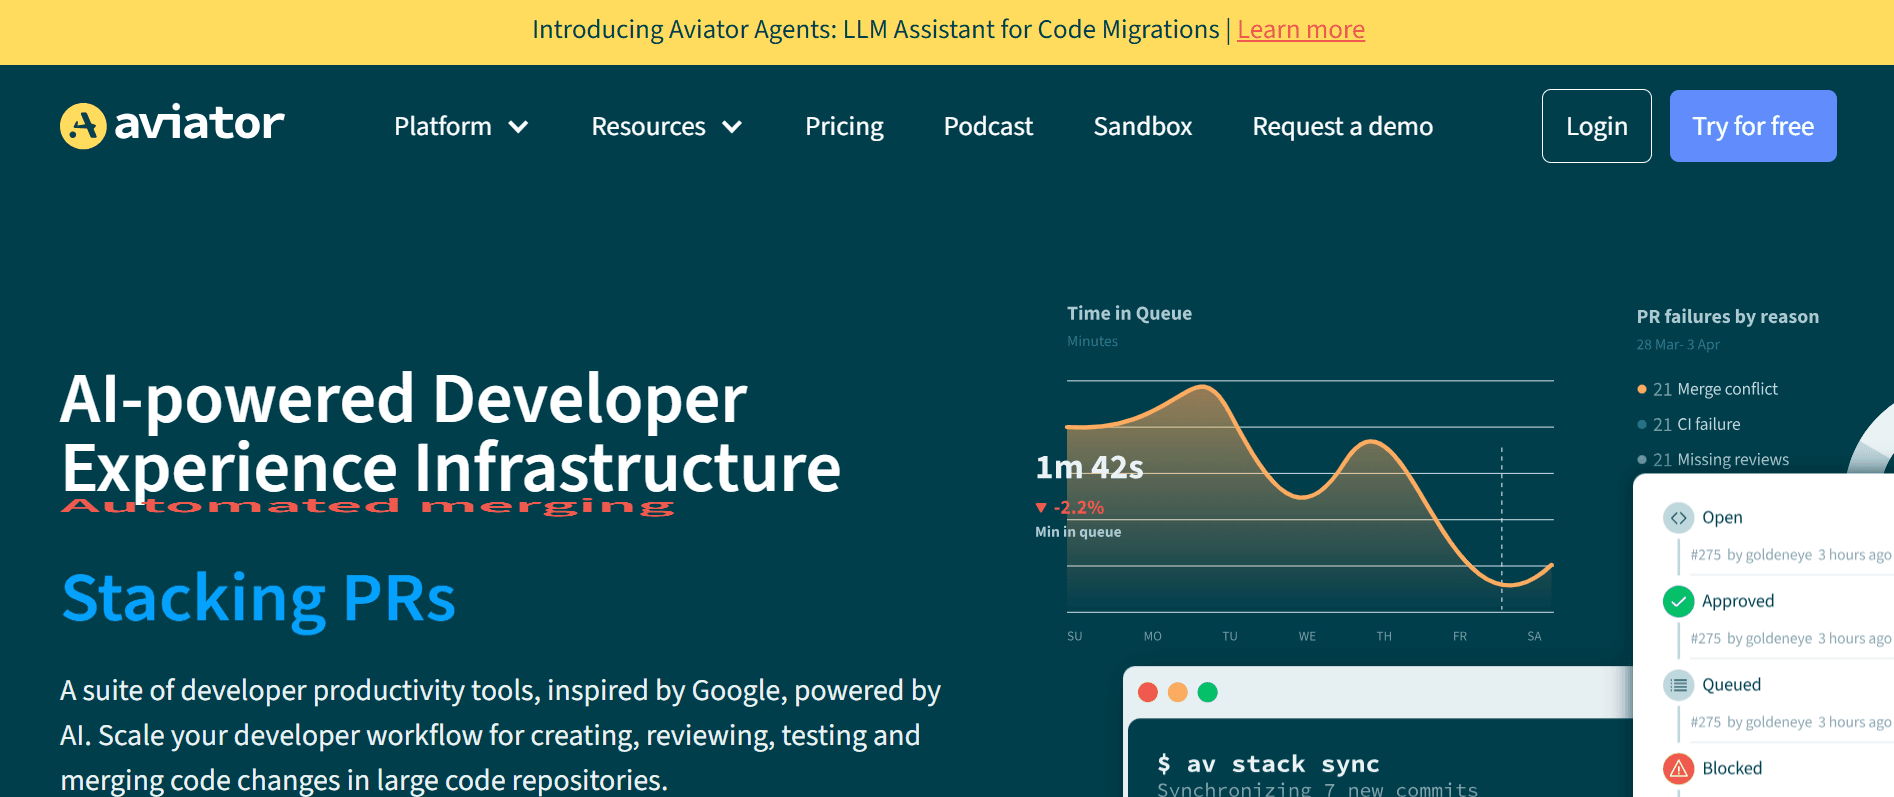Click the Try for free button
This screenshot has height=797, width=1894.
[x=1753, y=126]
